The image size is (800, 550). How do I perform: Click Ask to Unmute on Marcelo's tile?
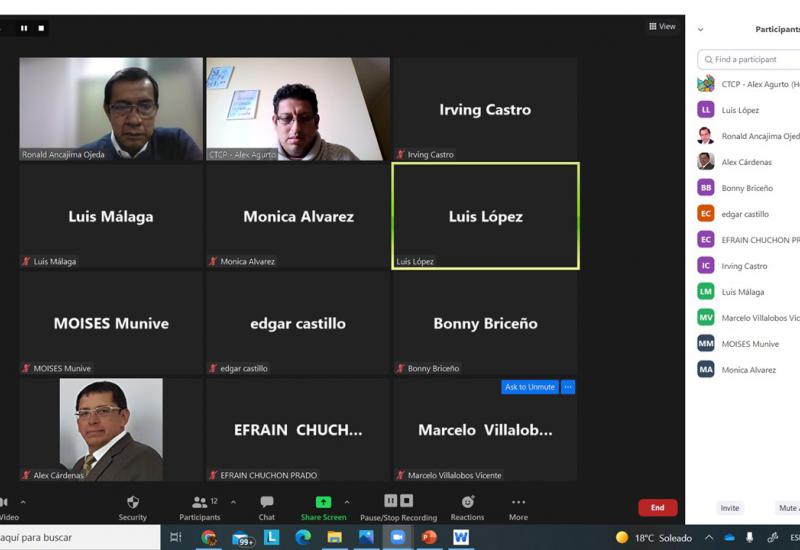tap(529, 387)
